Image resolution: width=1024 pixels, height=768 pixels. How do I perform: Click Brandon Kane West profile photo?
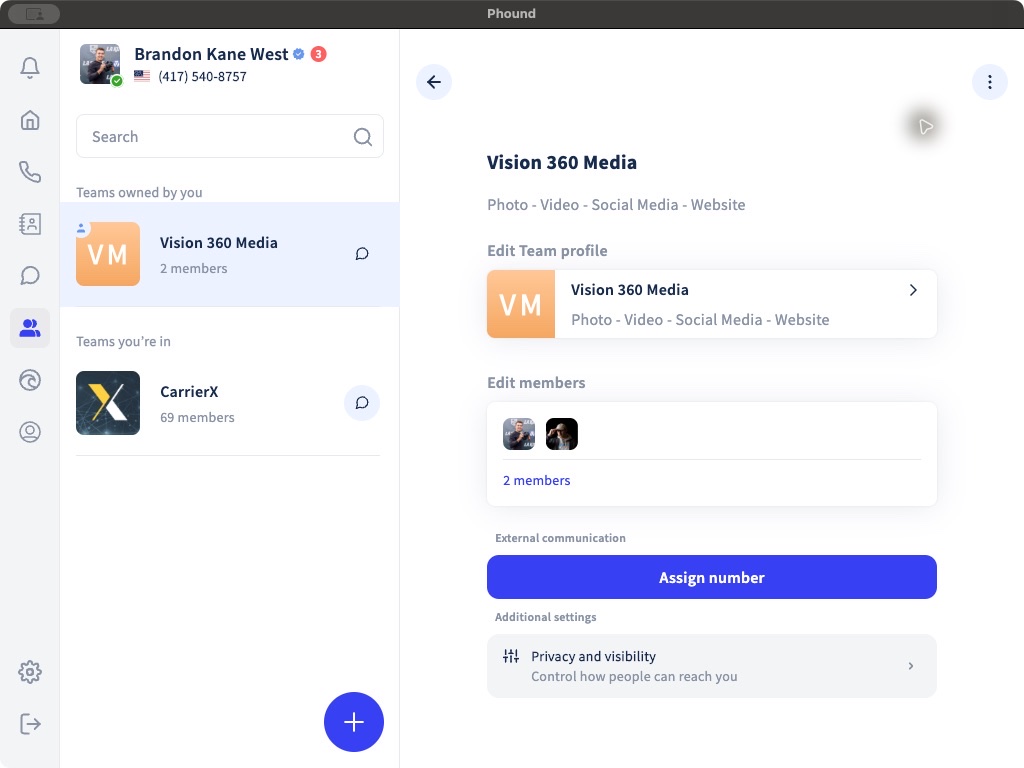tap(100, 64)
